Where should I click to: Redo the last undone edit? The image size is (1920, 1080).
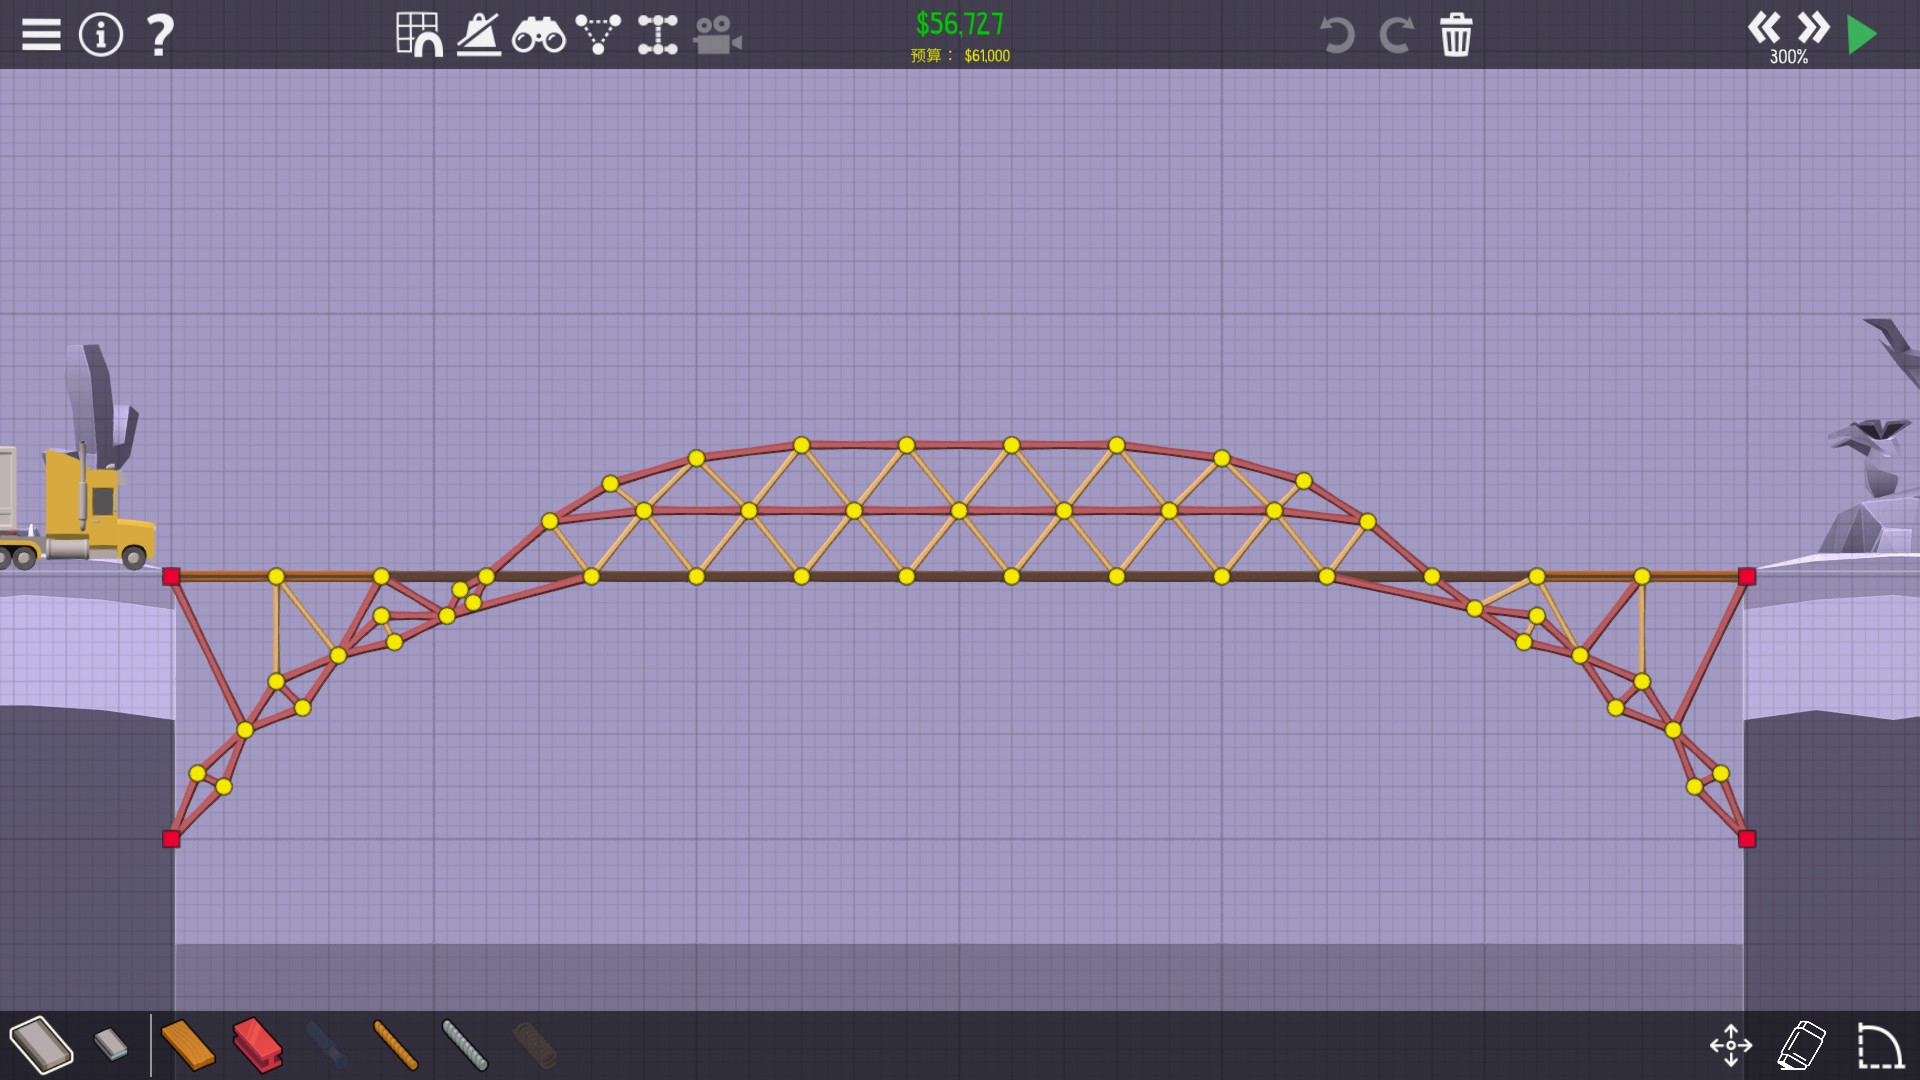1396,35
